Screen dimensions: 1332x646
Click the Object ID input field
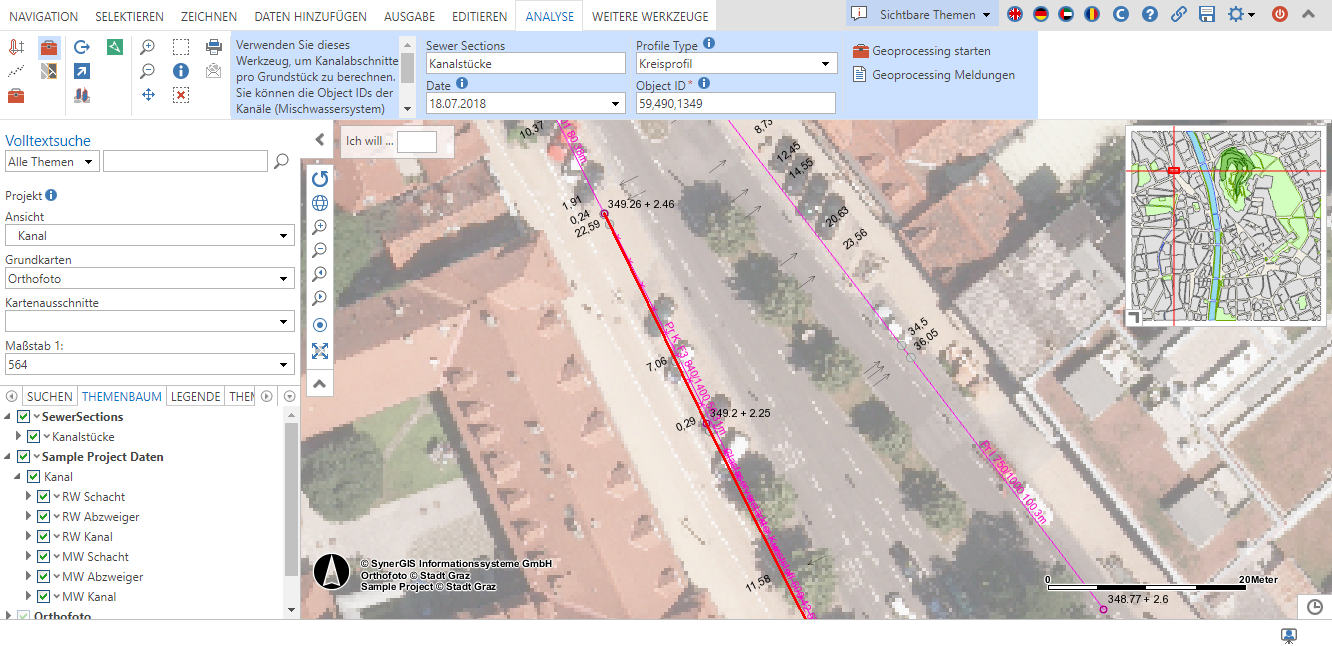(735, 103)
